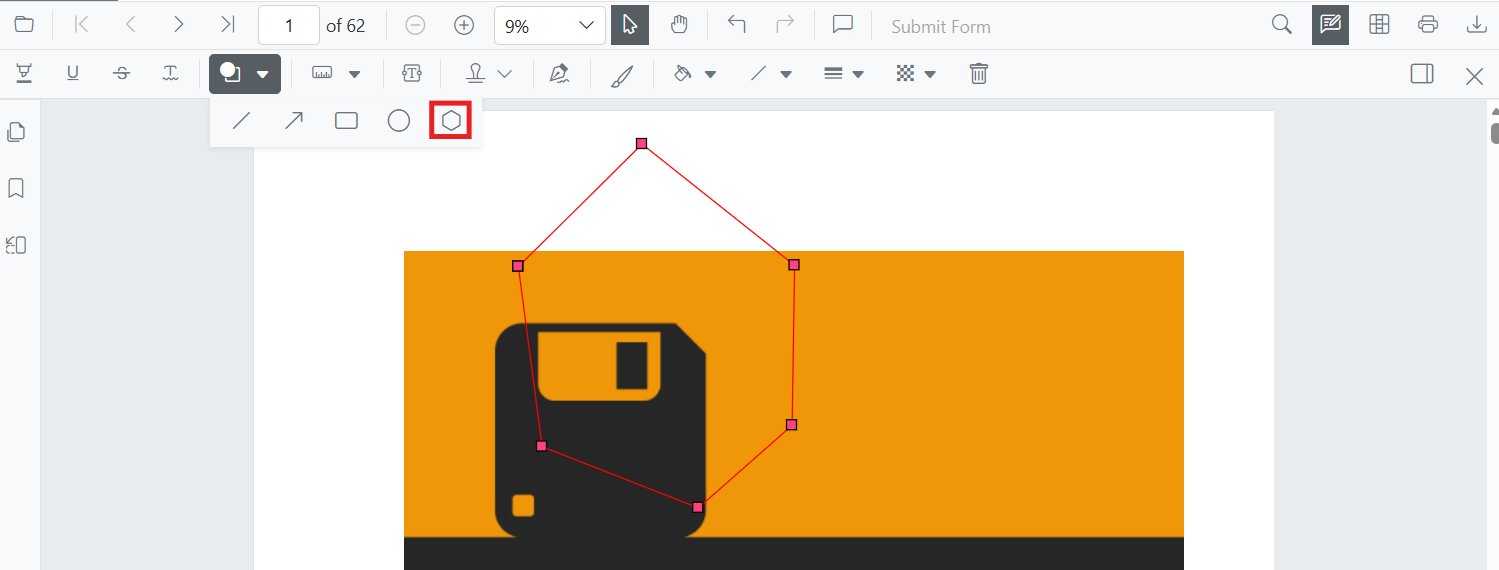Viewport: 1499px width, 570px height.
Task: Select the Line shape tool
Action: tap(241, 121)
